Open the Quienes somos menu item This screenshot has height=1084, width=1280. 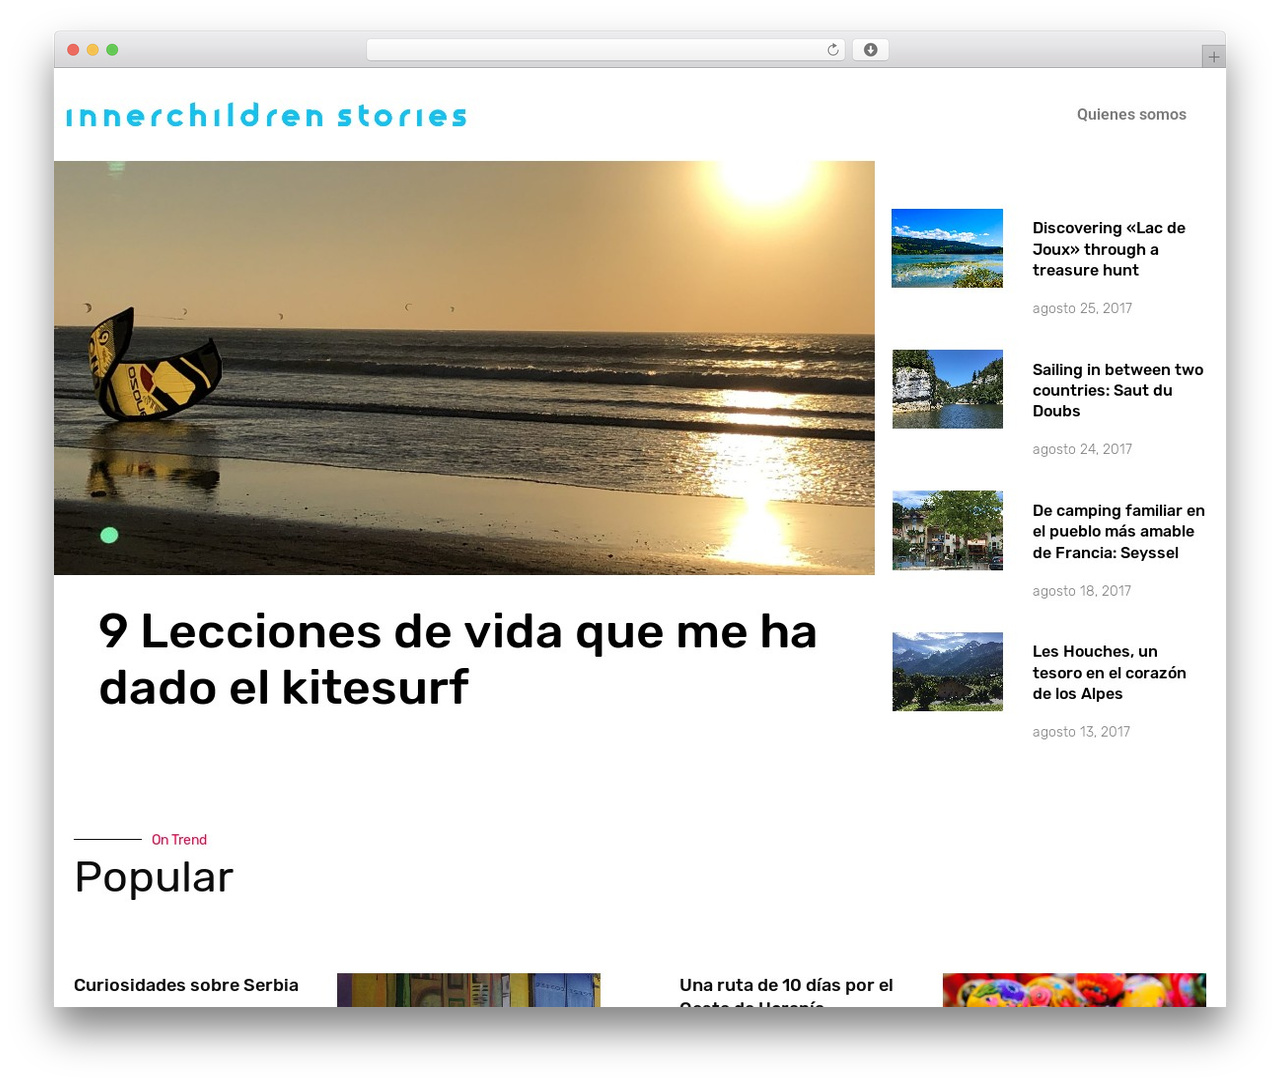(1131, 115)
